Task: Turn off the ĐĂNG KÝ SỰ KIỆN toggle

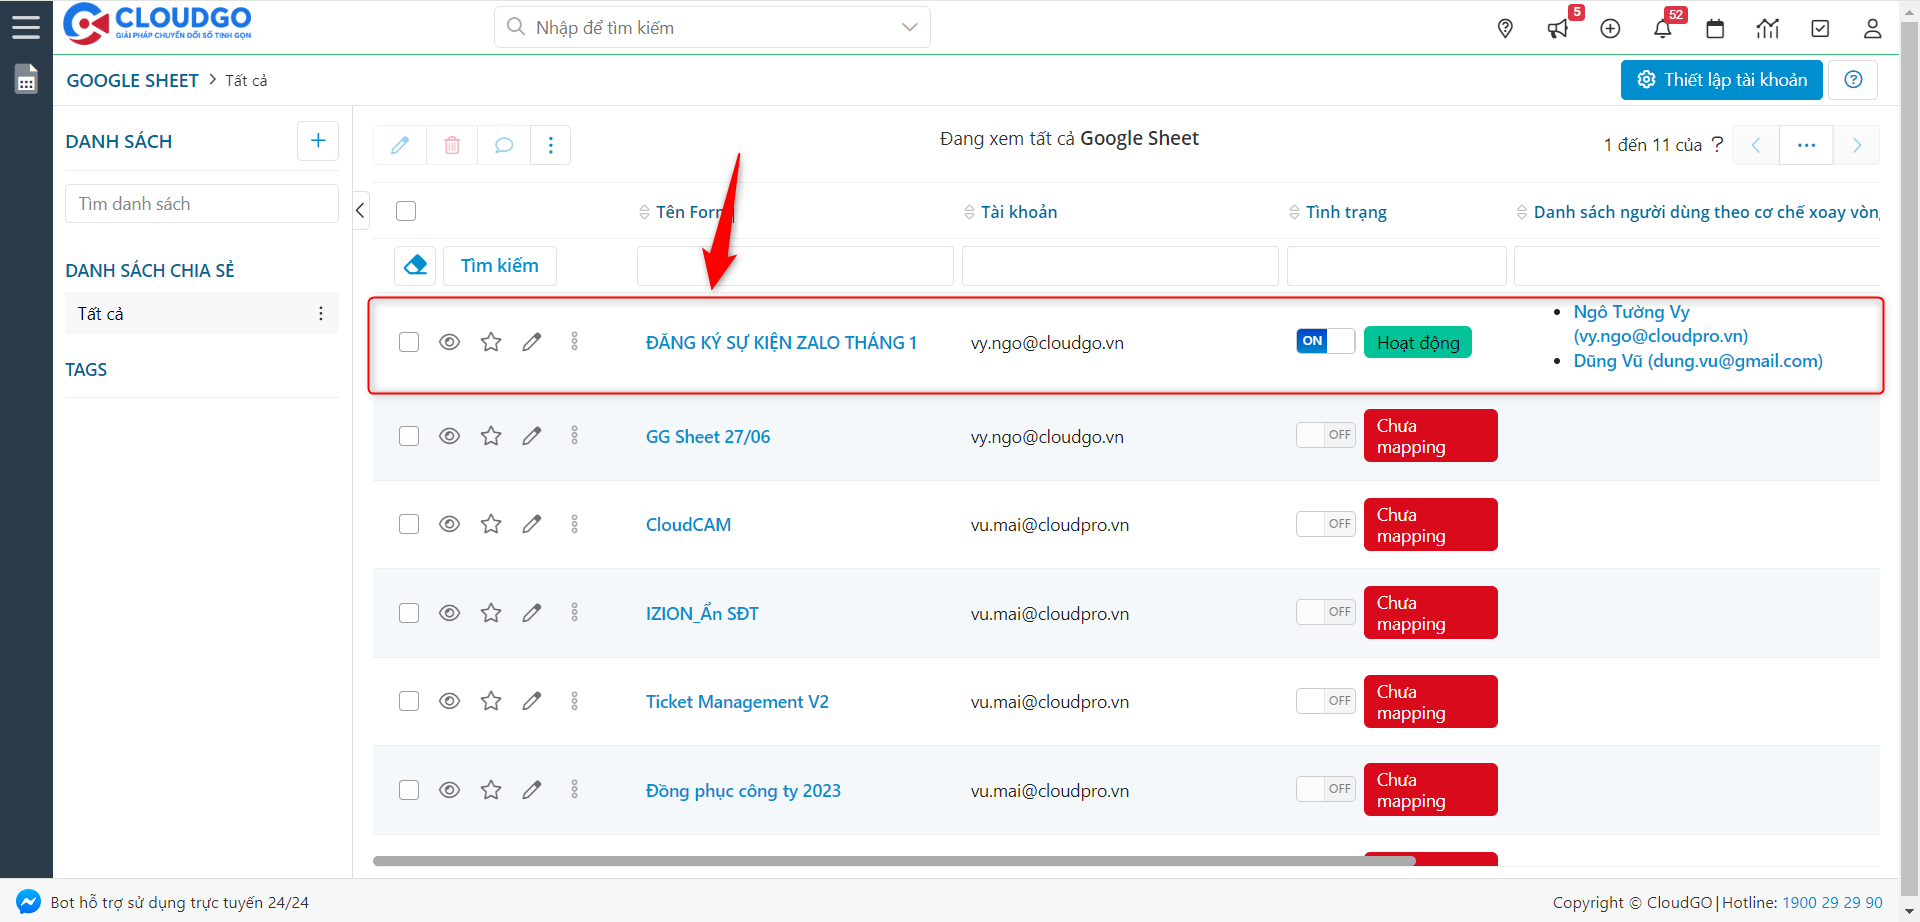Action: click(1325, 341)
